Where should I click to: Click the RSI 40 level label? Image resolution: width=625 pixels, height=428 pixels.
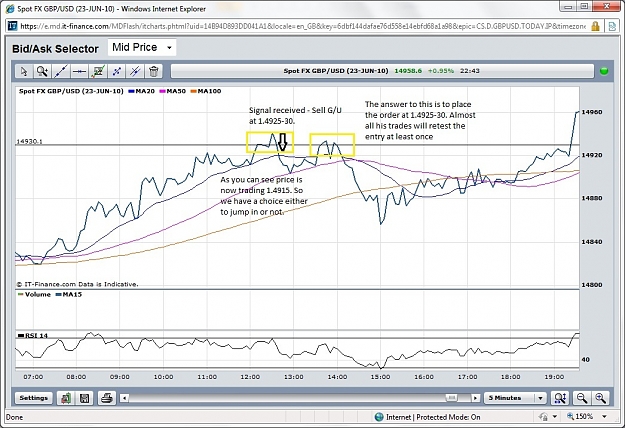[586, 360]
